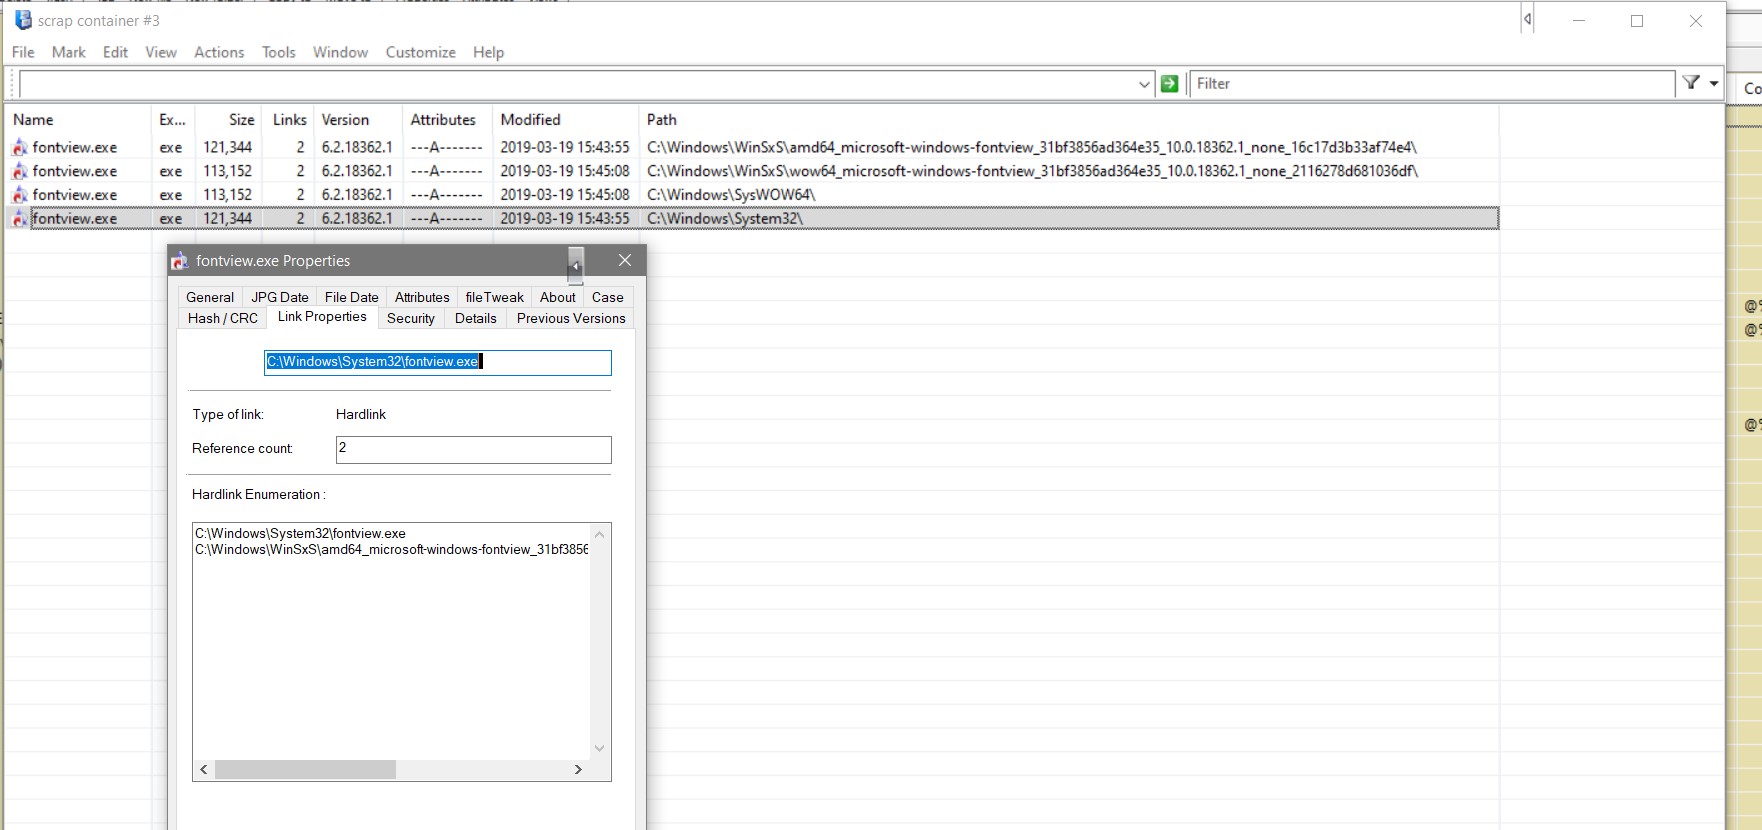Sort by the Path column header
Screen dimensions: 1762x830
(x=1068, y=120)
